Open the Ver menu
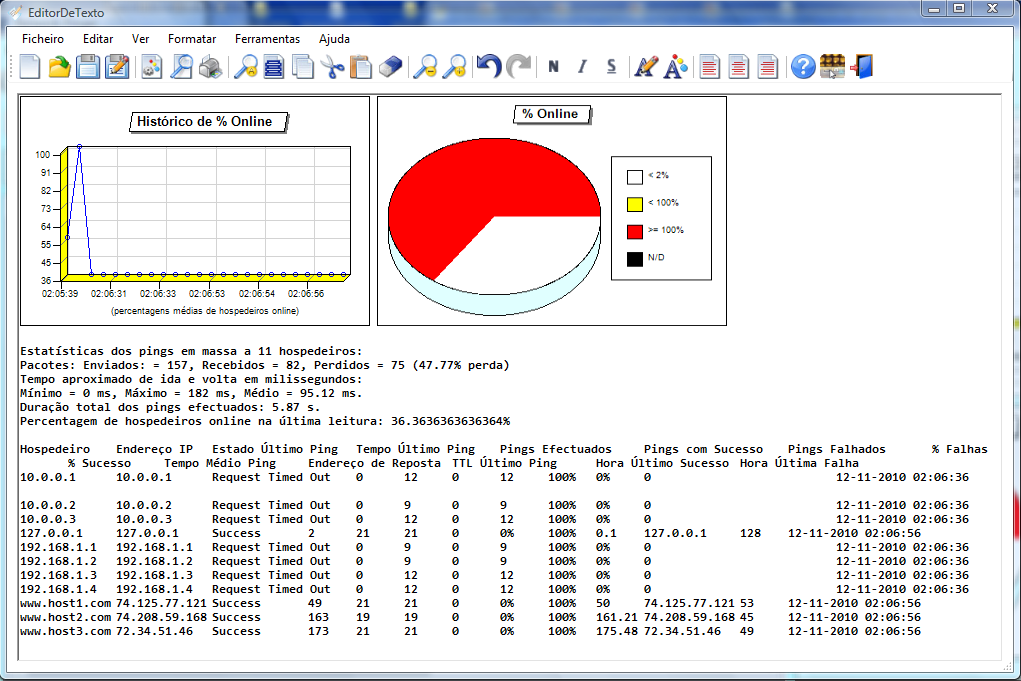Image resolution: width=1021 pixels, height=681 pixels. [x=141, y=39]
